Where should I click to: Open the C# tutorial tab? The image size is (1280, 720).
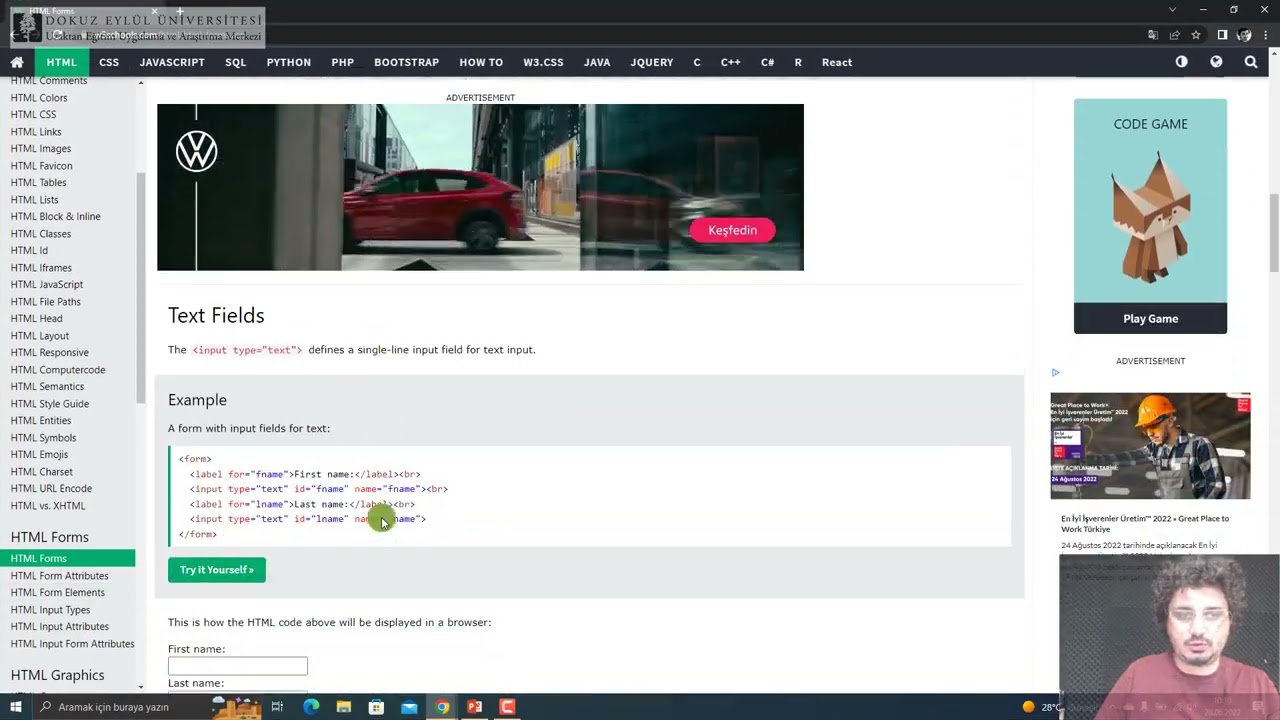(767, 62)
